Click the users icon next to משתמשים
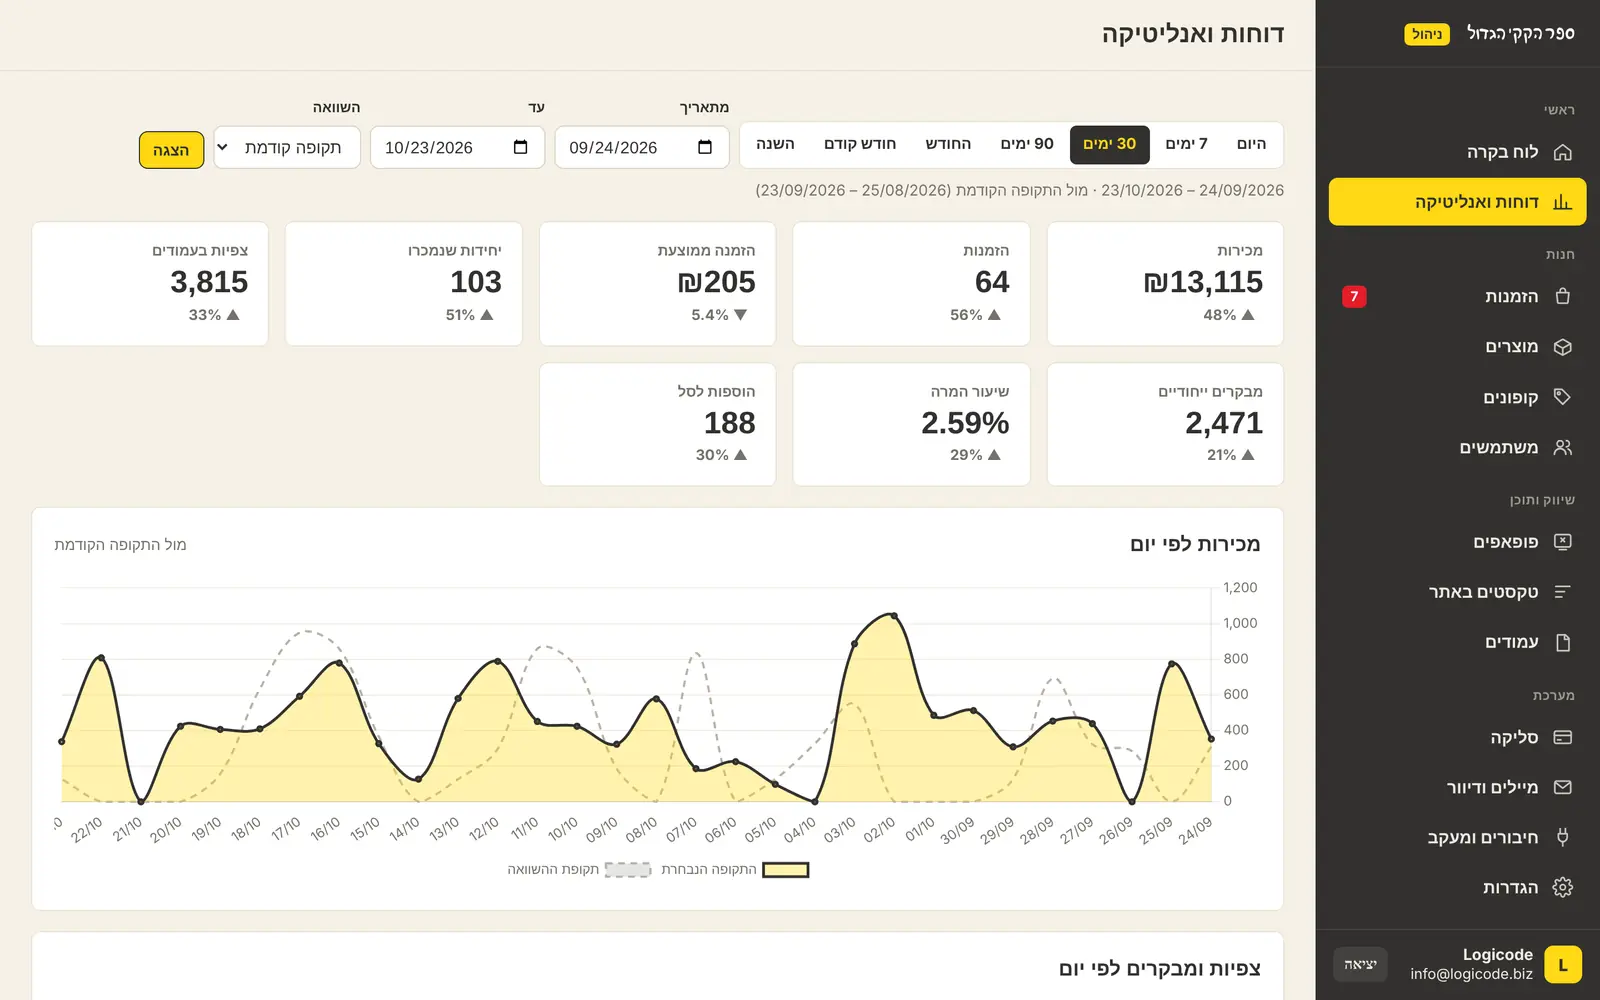Image resolution: width=1600 pixels, height=1000 pixels. click(1563, 447)
